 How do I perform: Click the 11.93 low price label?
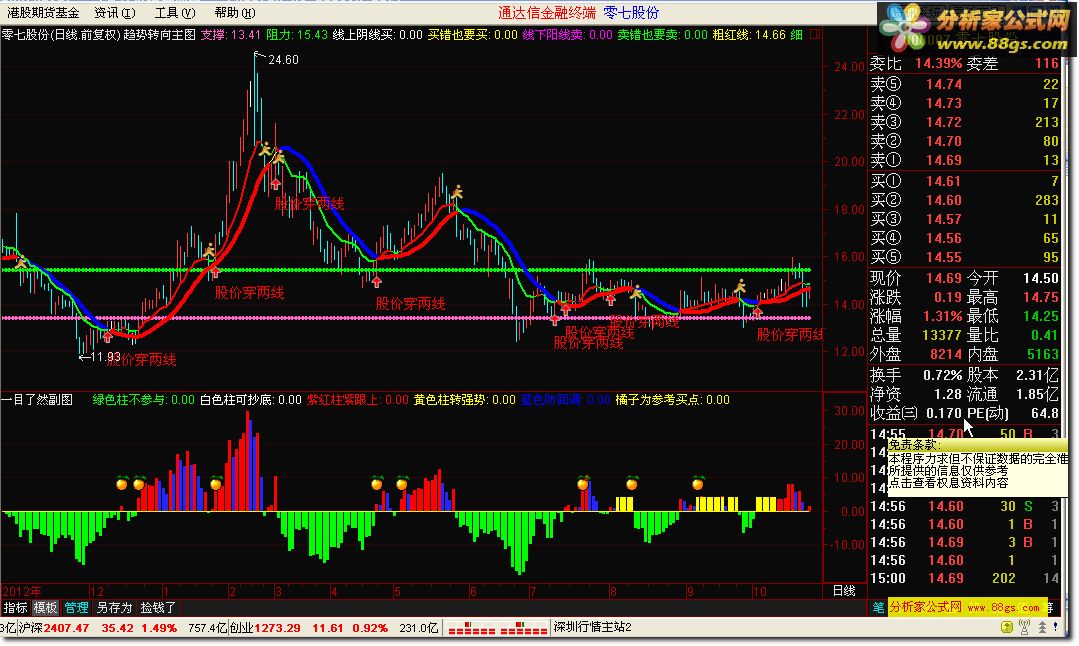tap(105, 357)
